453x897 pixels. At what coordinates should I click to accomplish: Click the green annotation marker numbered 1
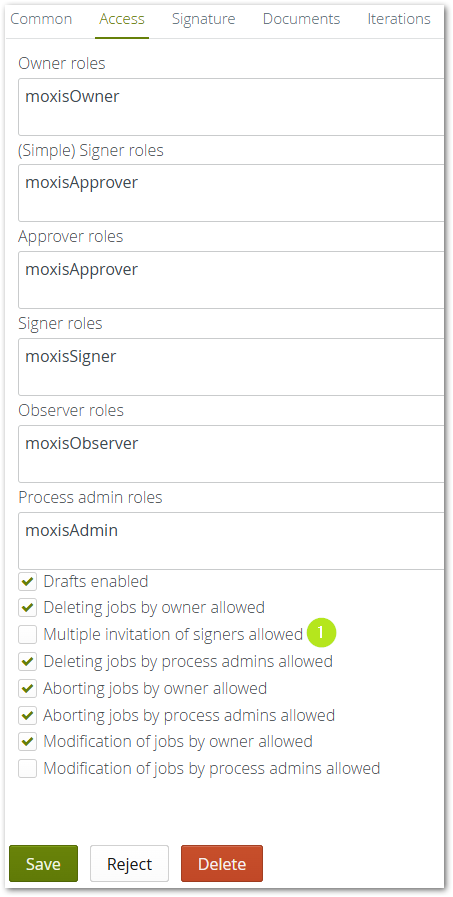click(321, 633)
